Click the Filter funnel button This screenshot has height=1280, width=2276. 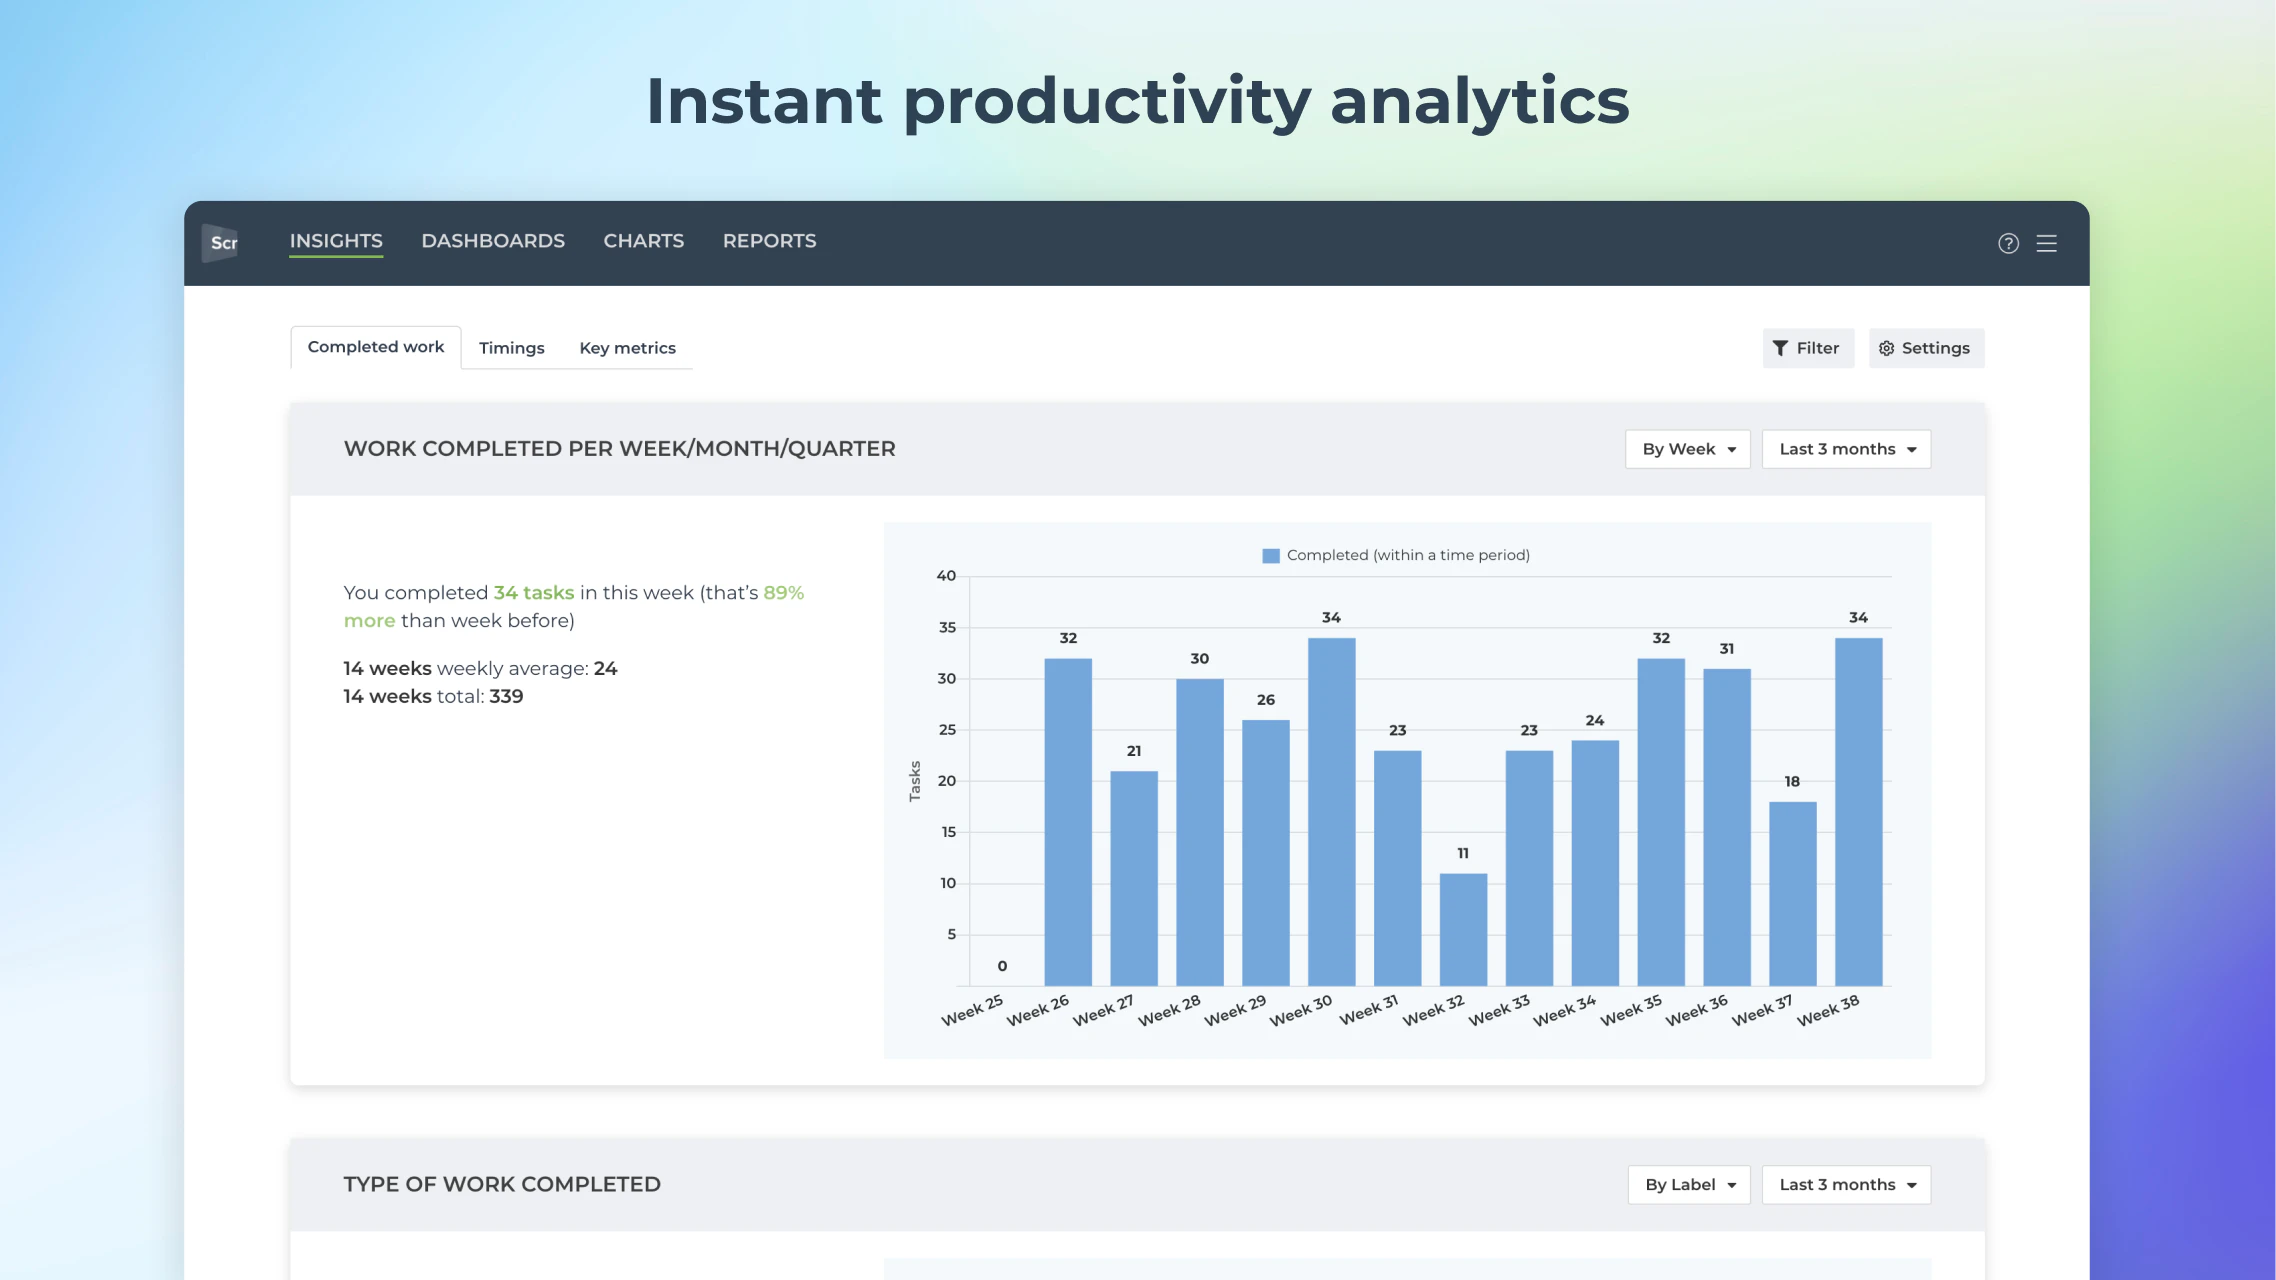[x=1807, y=348]
